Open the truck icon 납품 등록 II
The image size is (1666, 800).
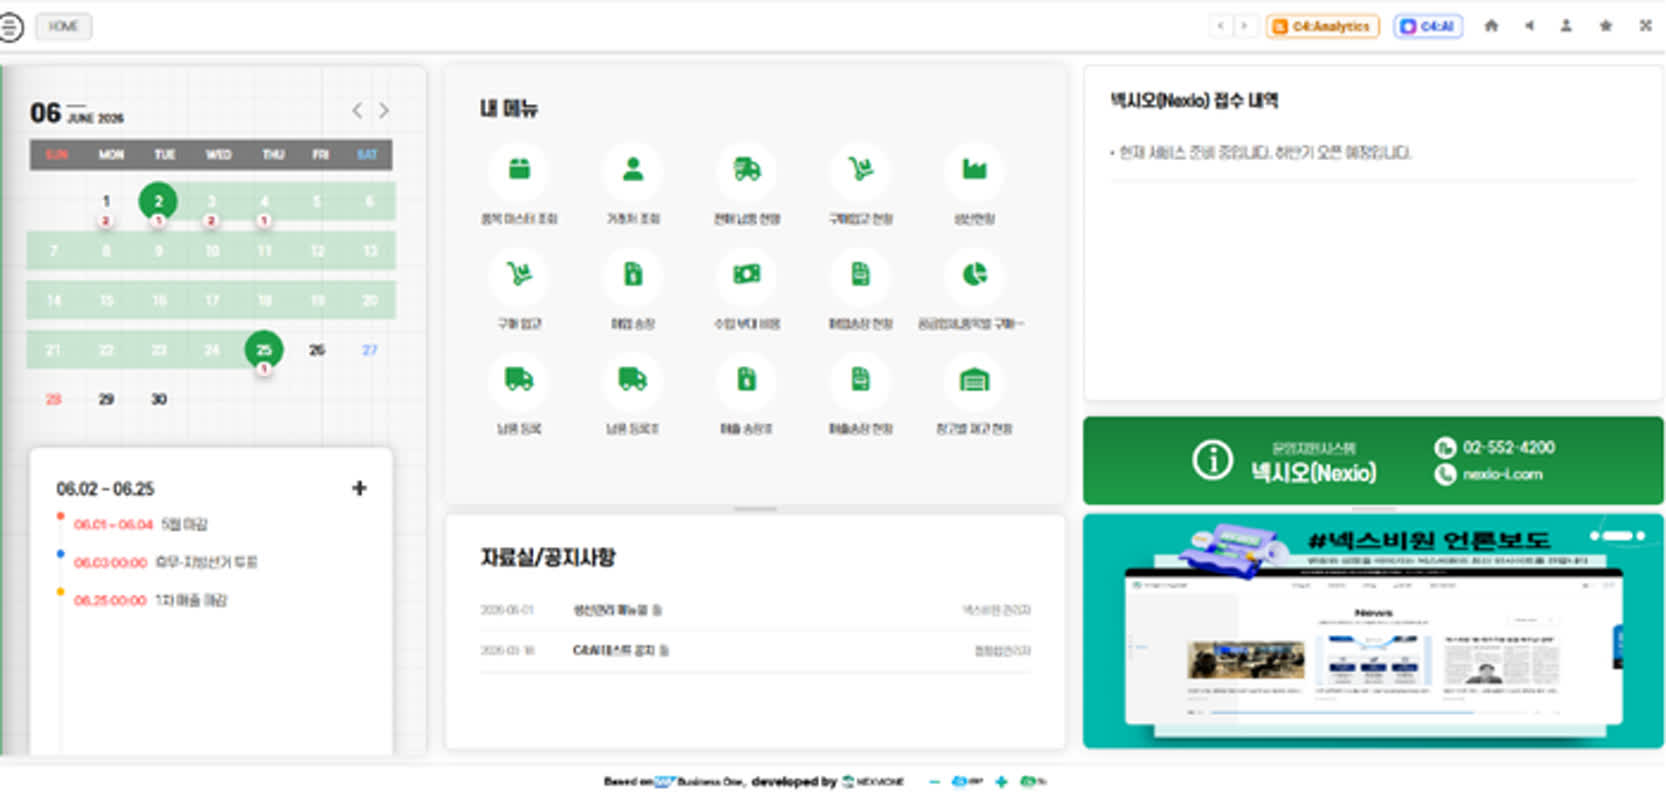pyautogui.click(x=633, y=380)
